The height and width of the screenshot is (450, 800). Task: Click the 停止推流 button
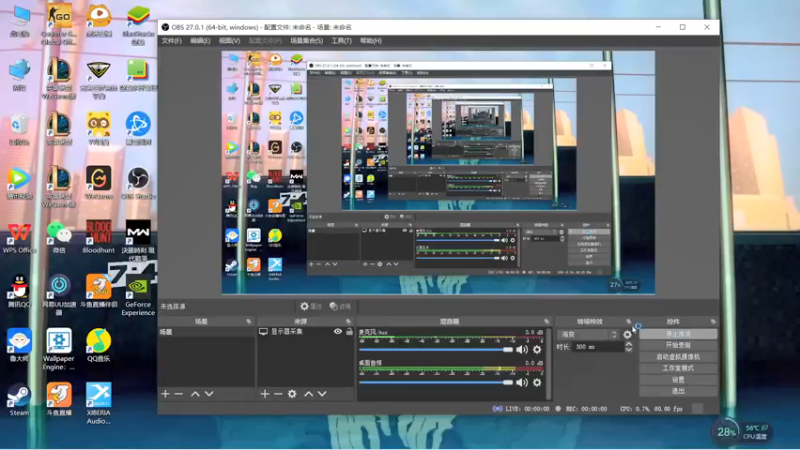(678, 334)
